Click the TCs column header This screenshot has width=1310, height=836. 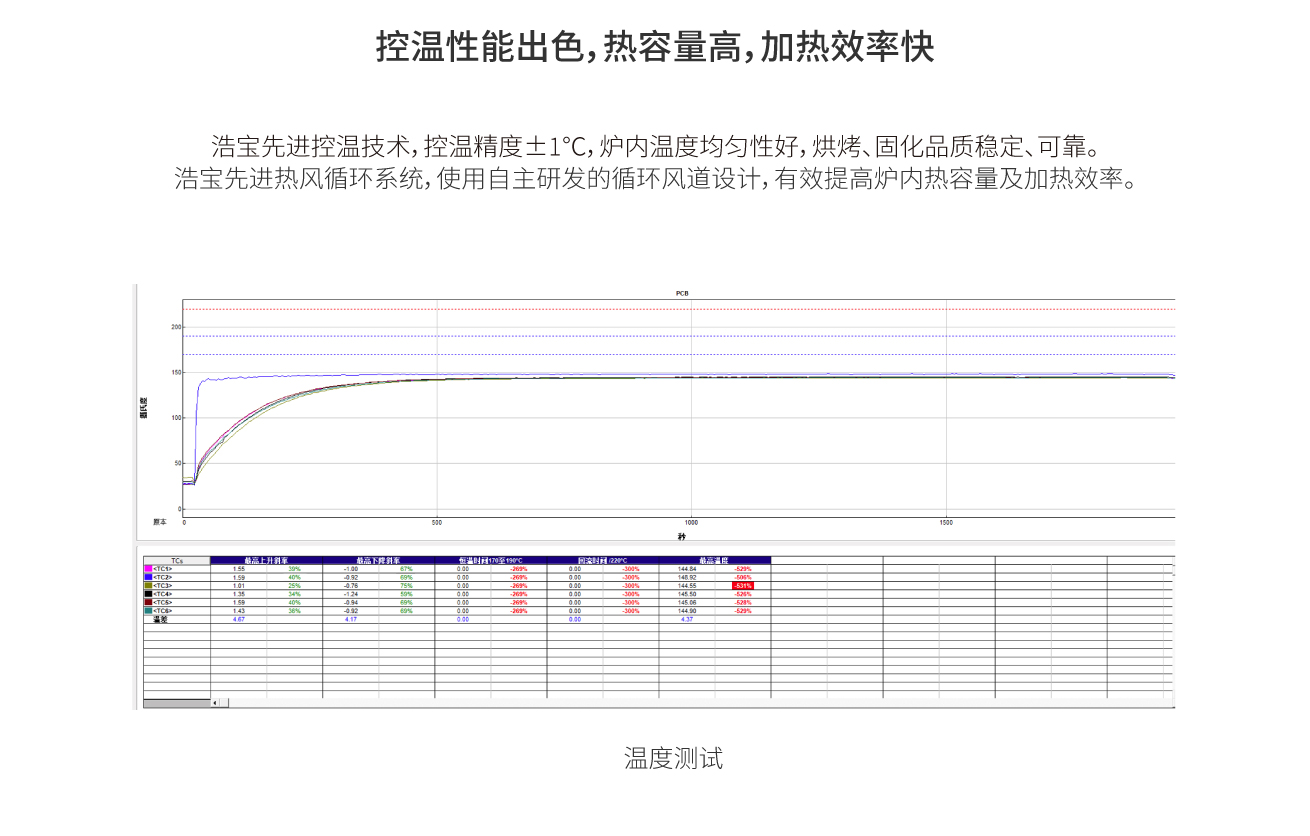pyautogui.click(x=177, y=560)
